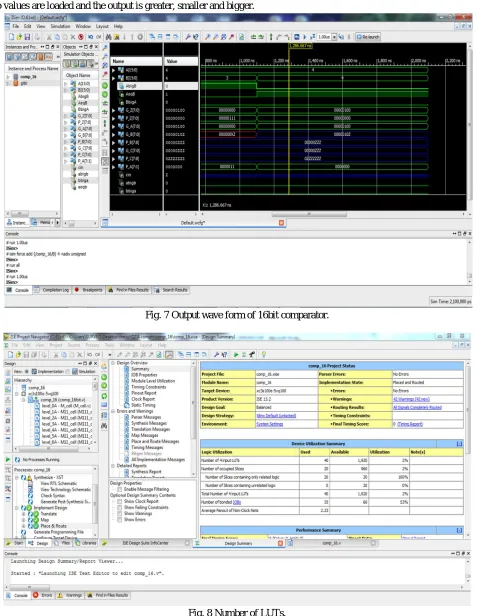Image resolution: width=477 pixels, height=616 pixels.
Task: Open the Pinout Report
Action: 143,393
